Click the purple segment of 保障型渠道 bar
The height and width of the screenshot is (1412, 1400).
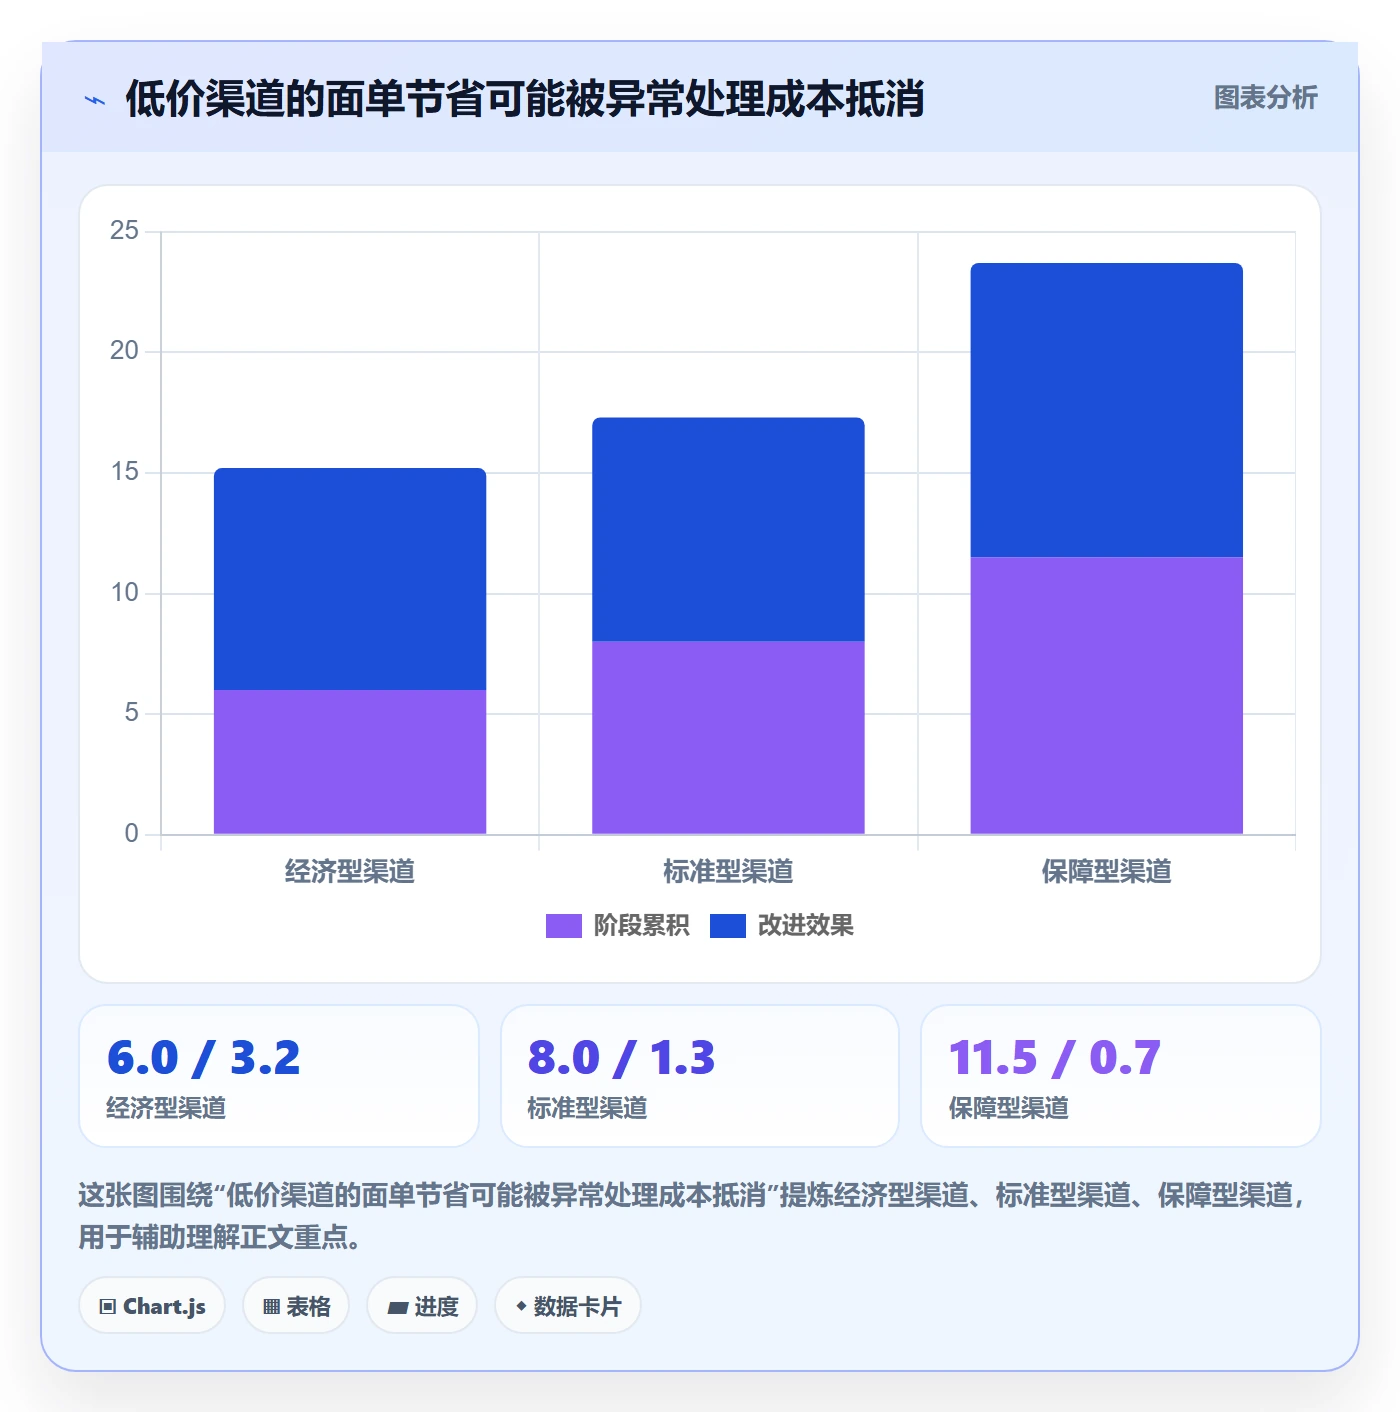point(1106,695)
